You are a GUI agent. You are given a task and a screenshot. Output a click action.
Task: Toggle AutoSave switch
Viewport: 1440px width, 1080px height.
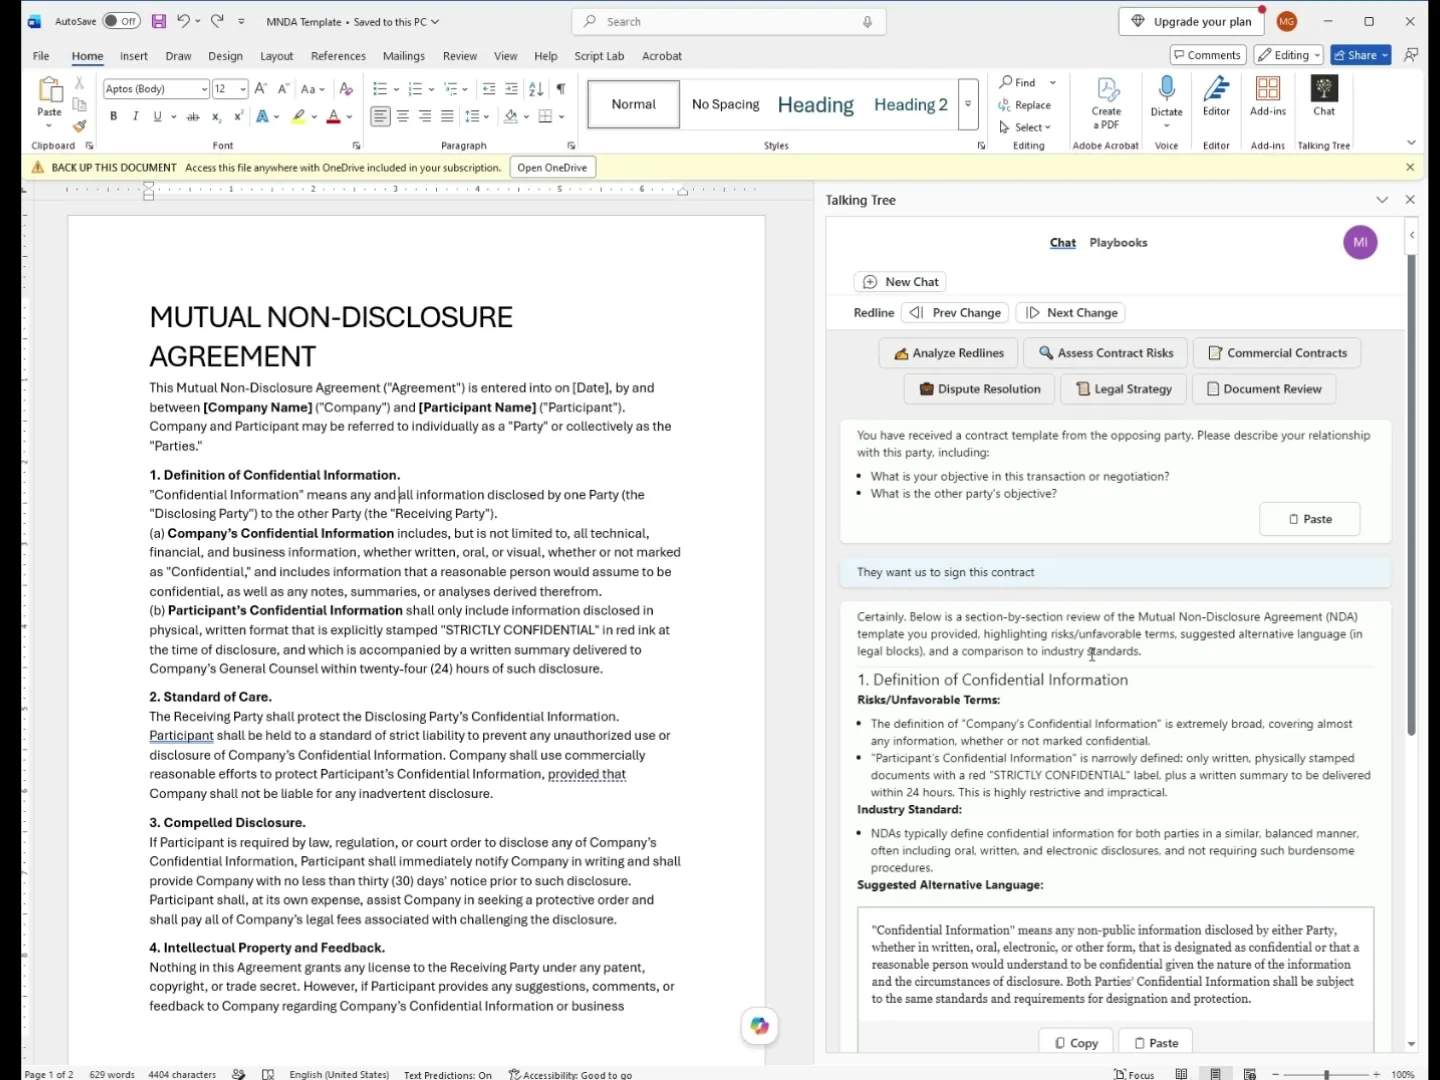pos(122,21)
